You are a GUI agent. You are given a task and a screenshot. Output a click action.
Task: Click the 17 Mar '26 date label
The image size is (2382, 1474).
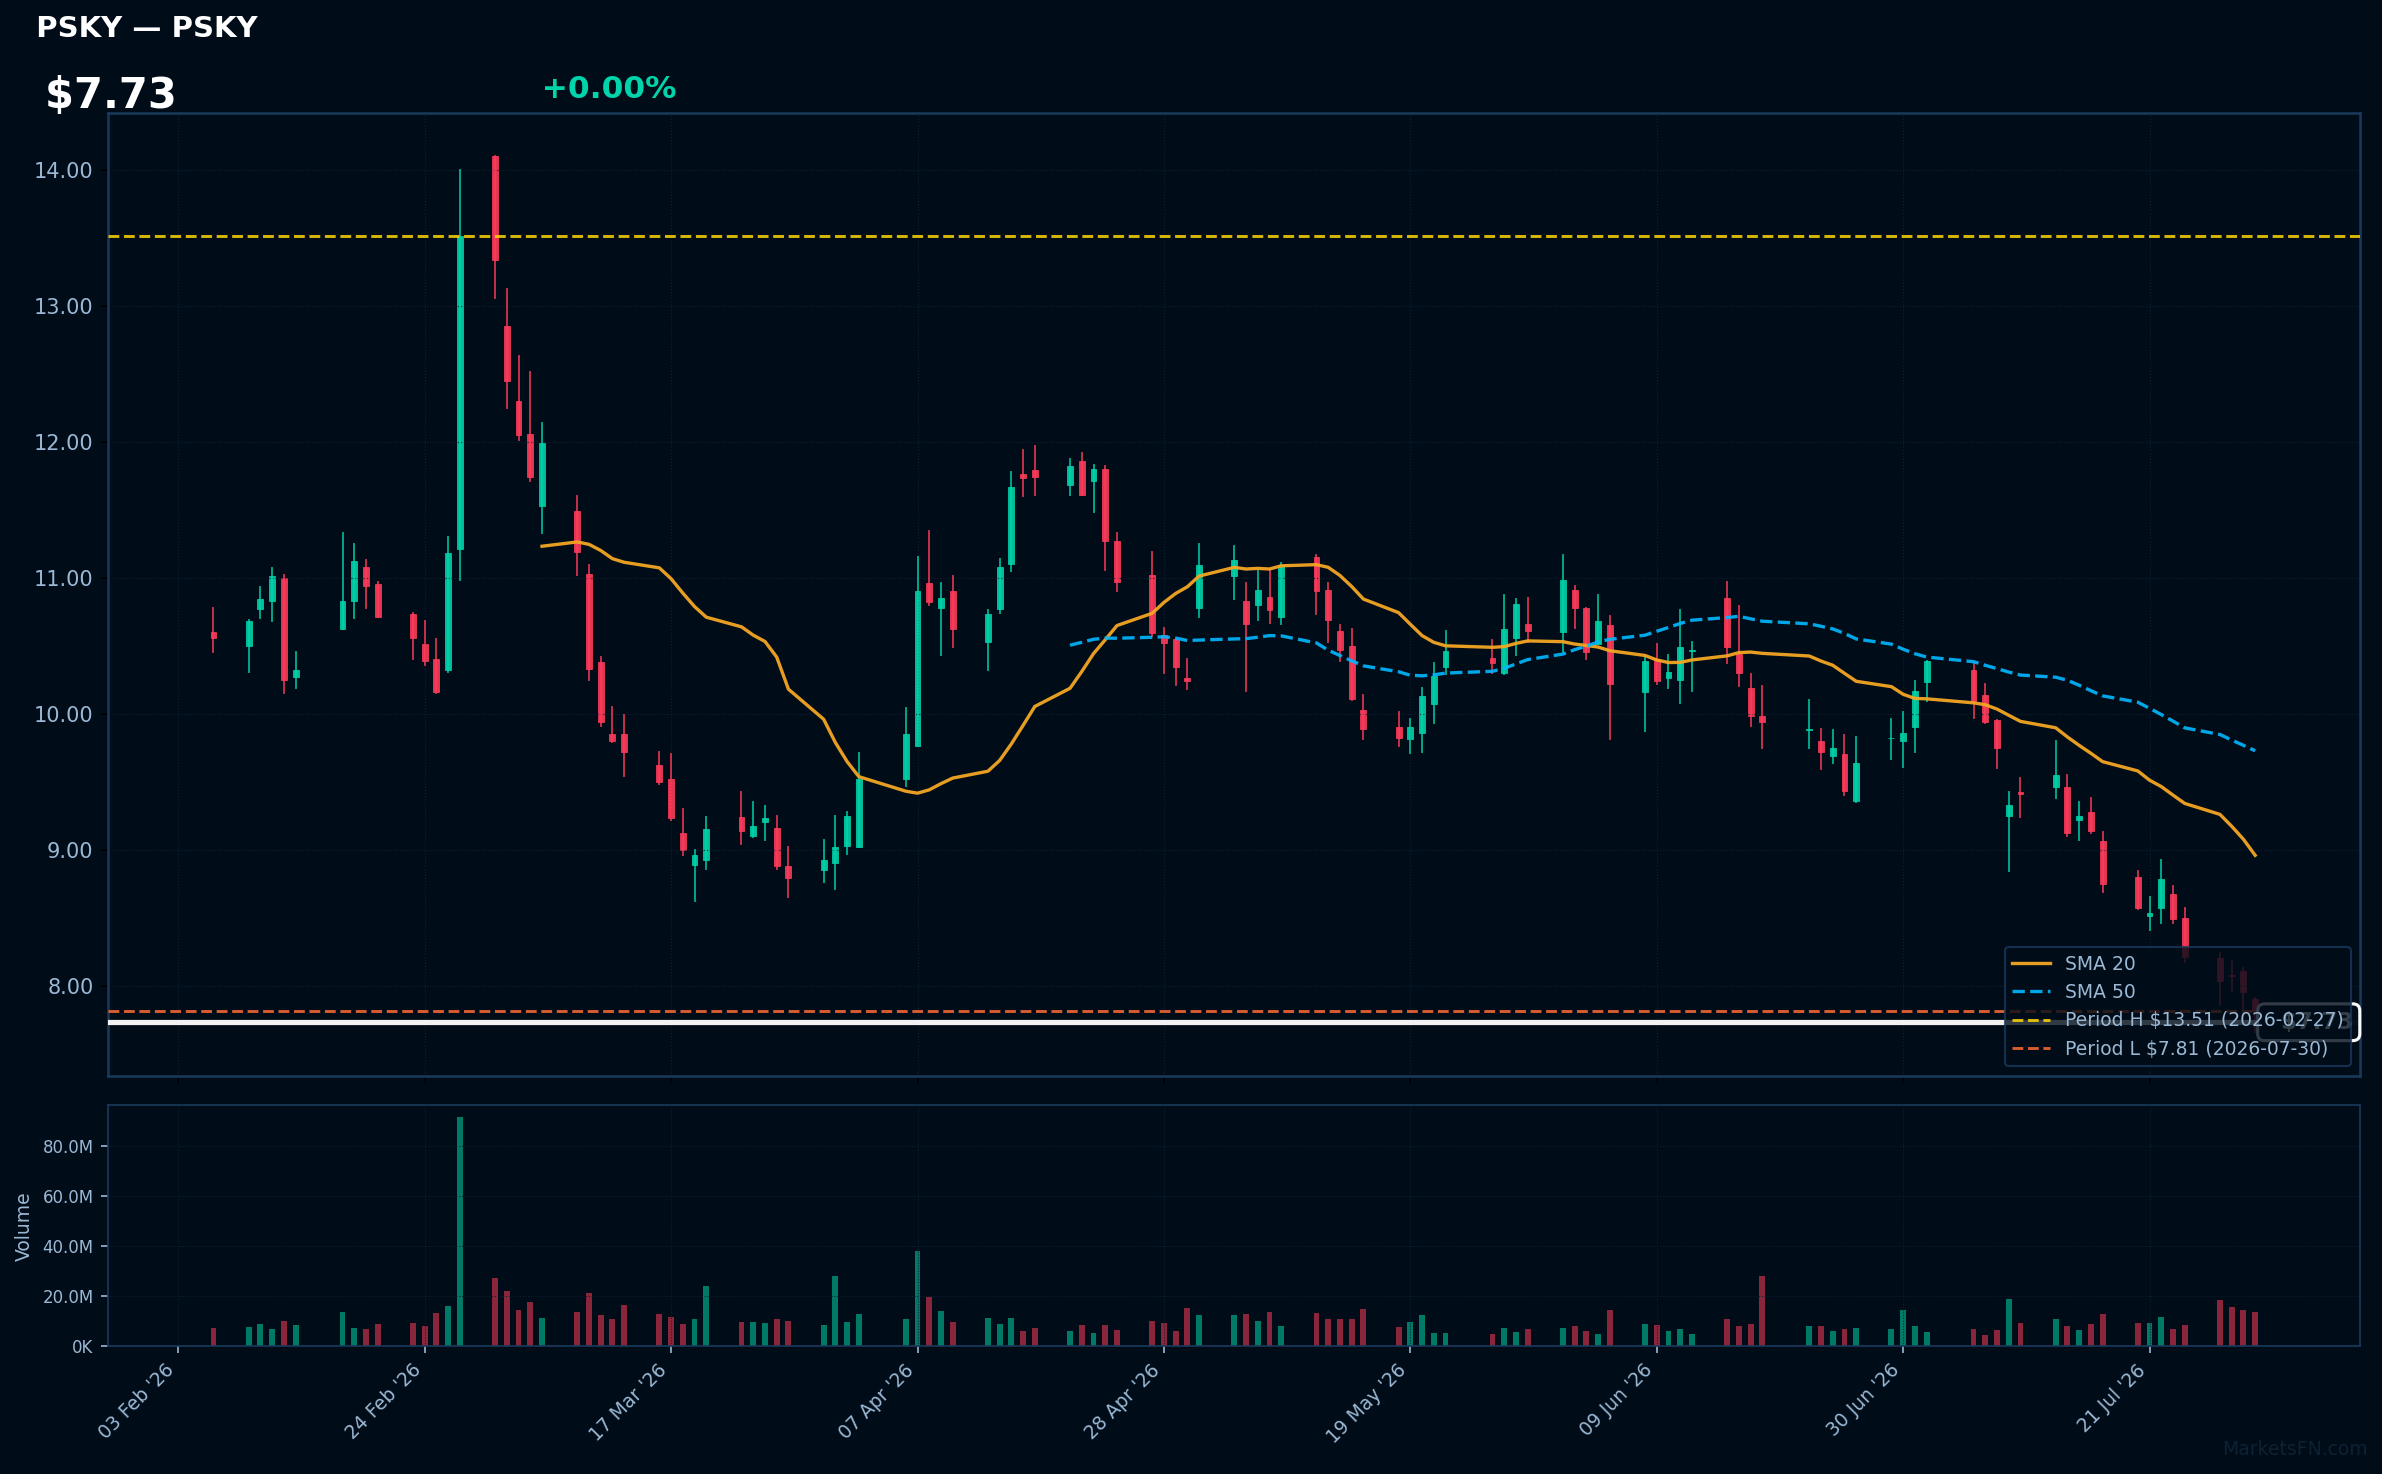pos(628,1401)
